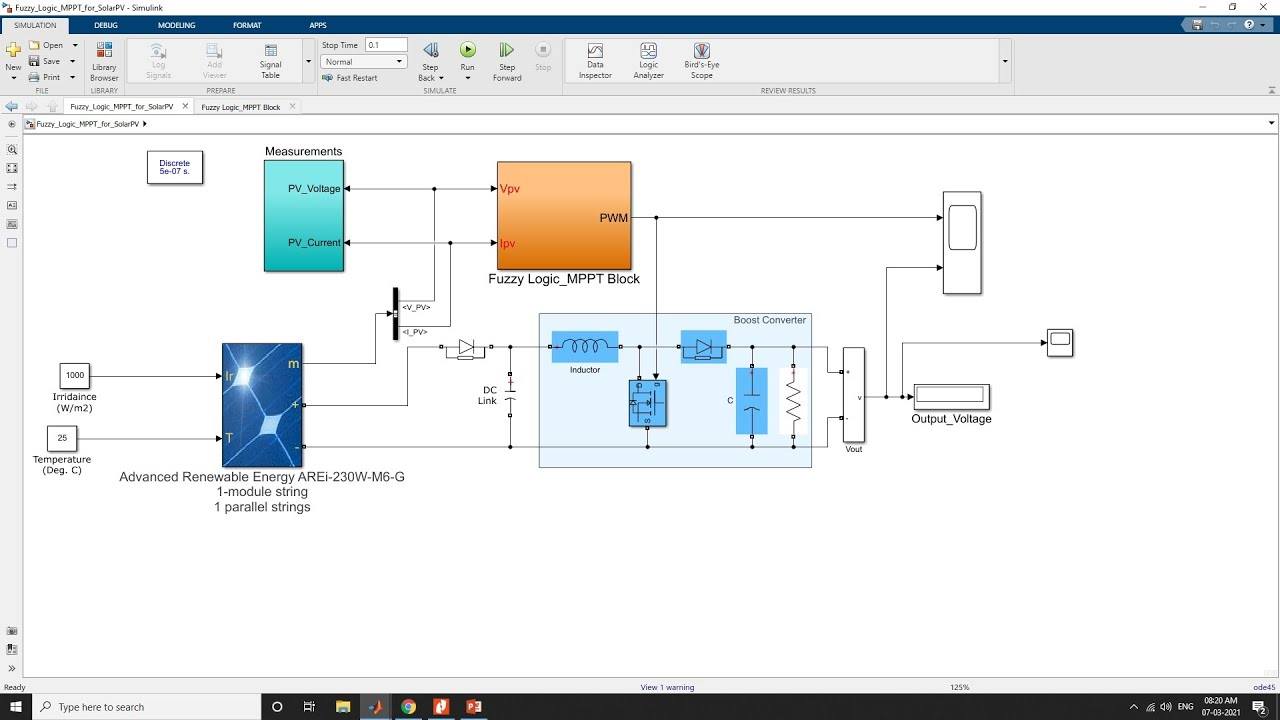The height and width of the screenshot is (720, 1280).
Task: Select the solar PV array block
Action: click(262, 405)
